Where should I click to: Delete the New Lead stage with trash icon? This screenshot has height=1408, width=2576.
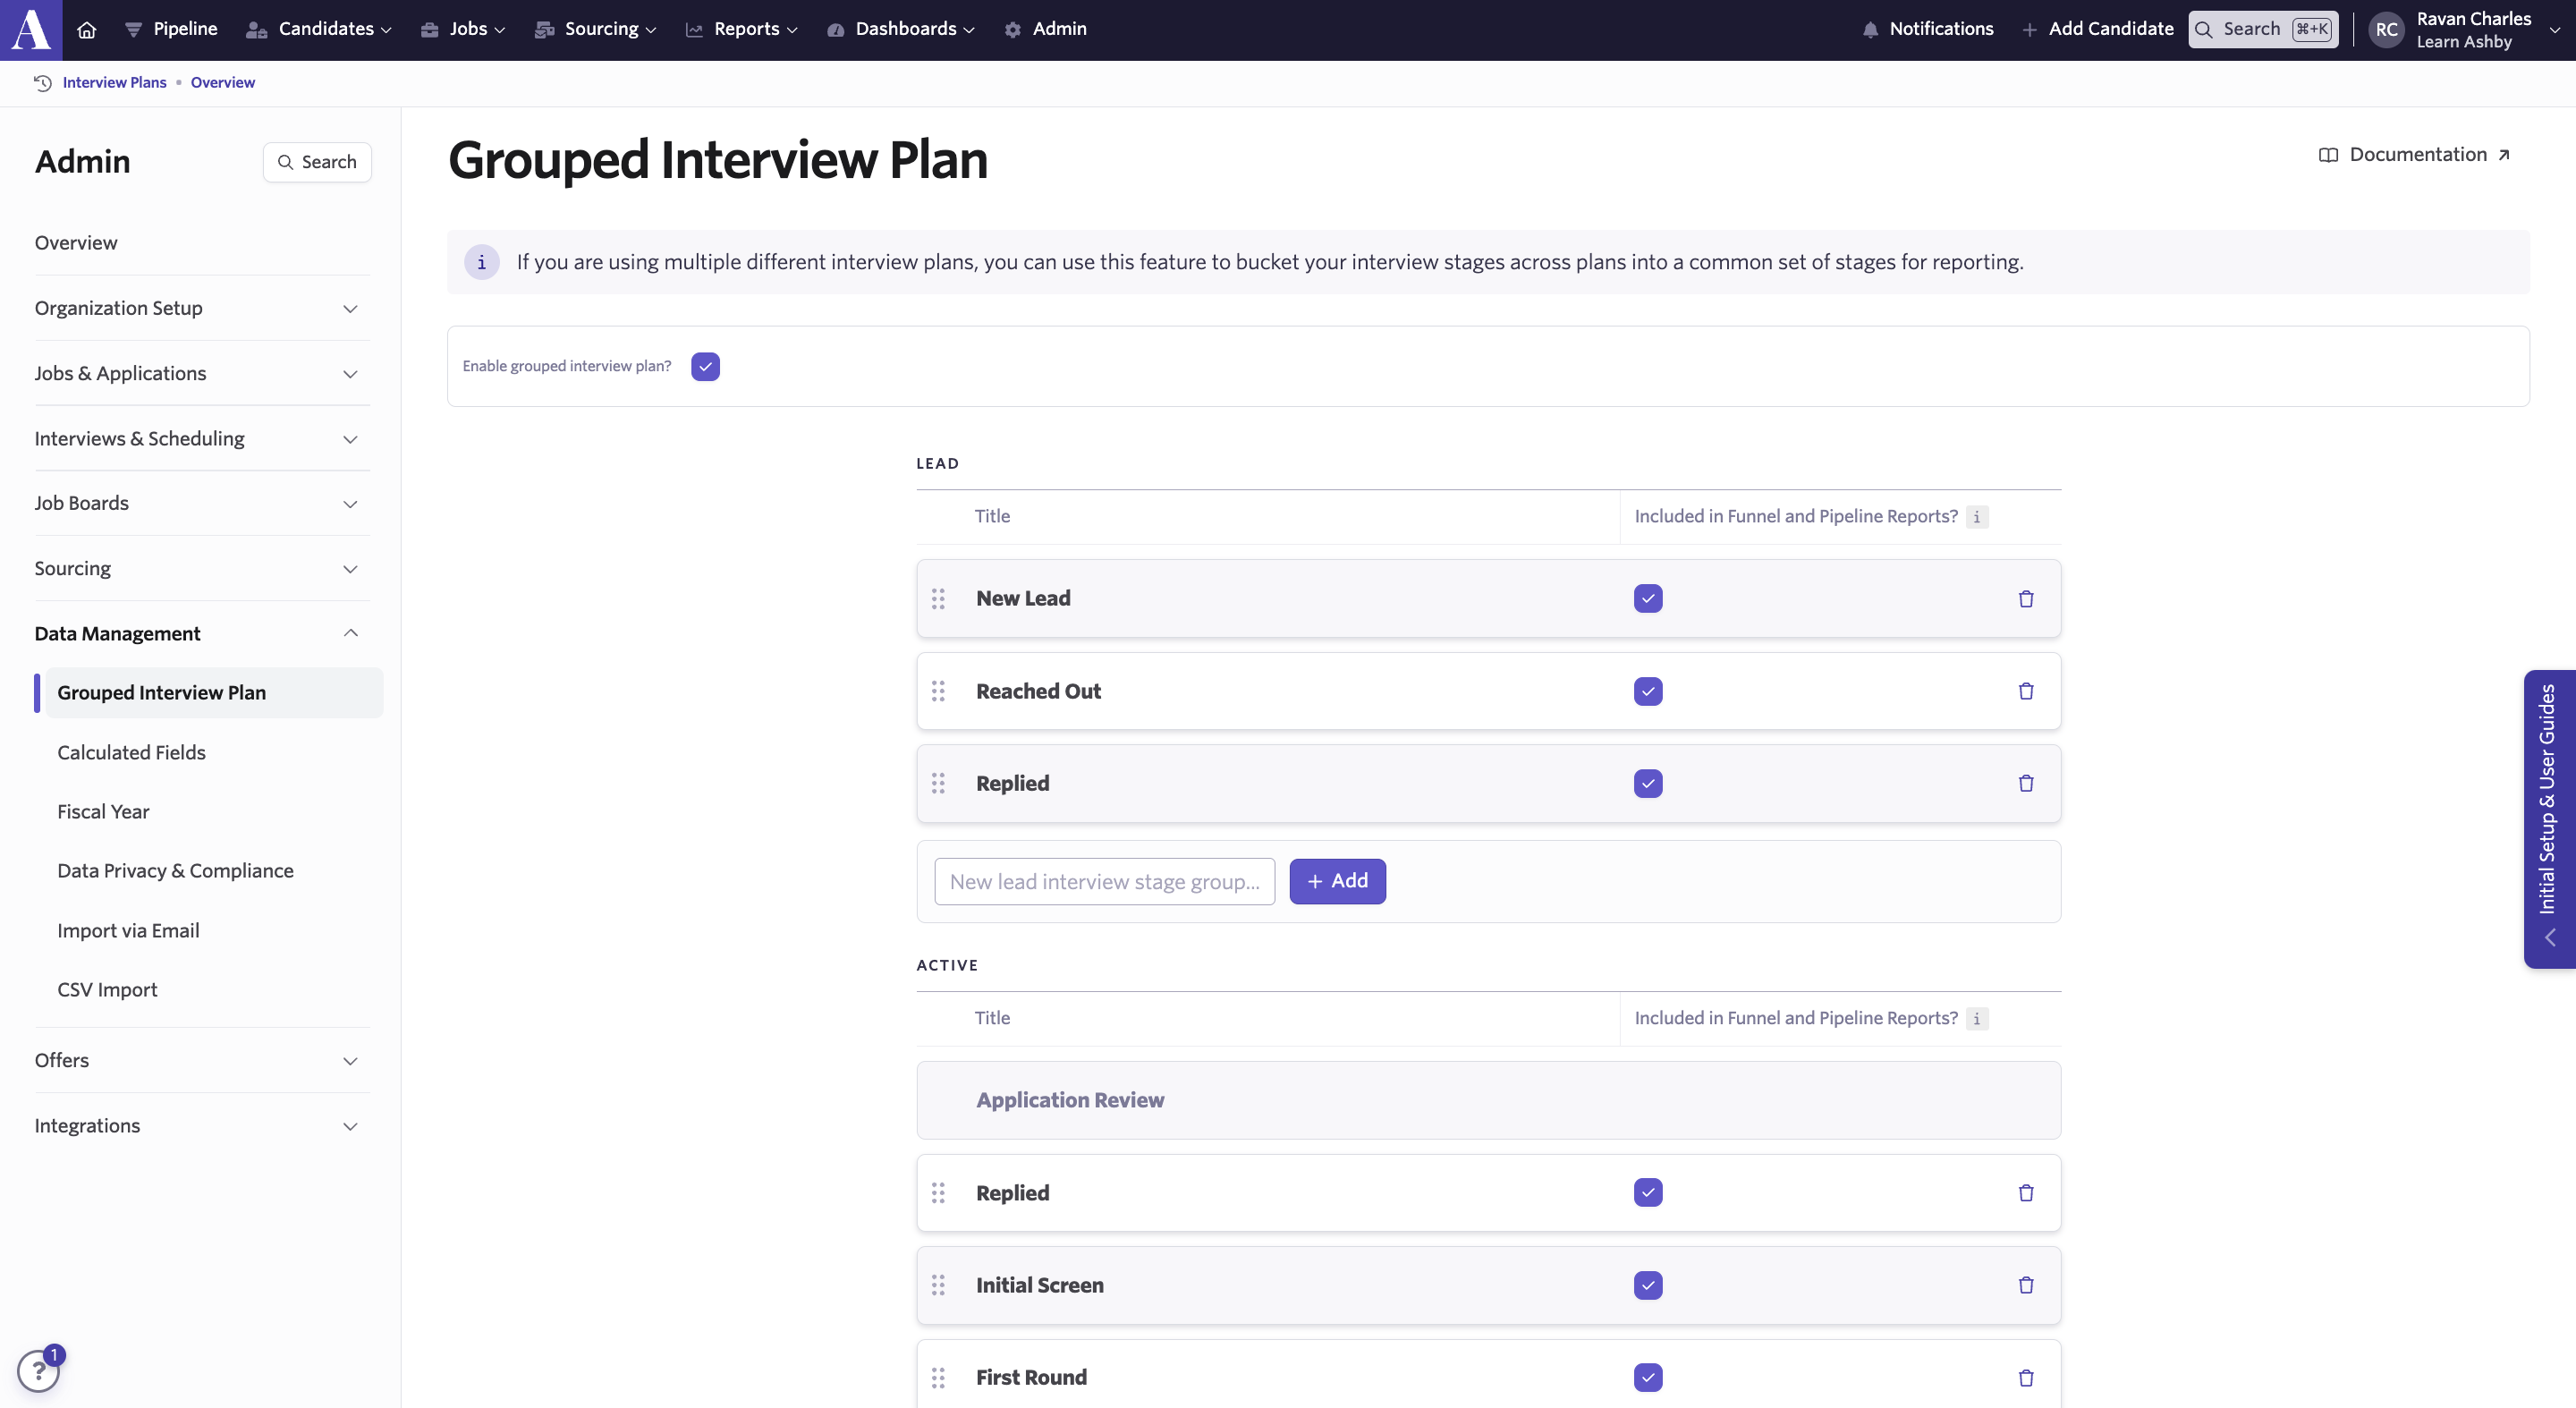pos(2026,598)
